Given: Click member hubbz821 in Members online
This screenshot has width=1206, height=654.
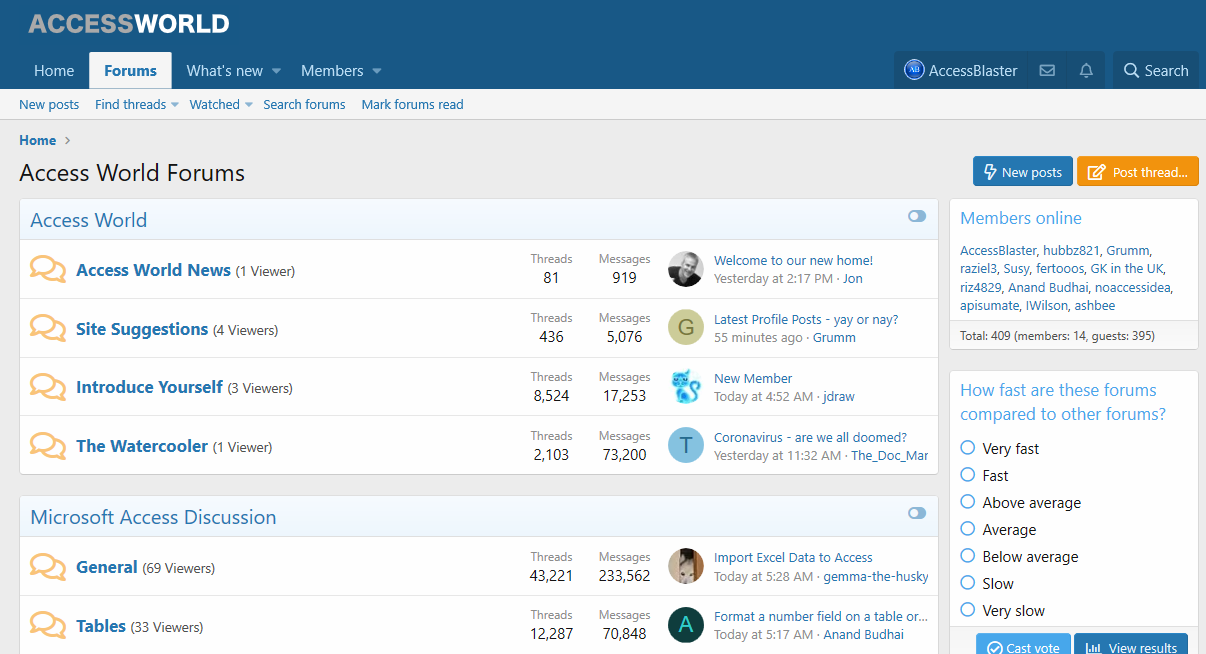Looking at the screenshot, I should coord(1071,251).
